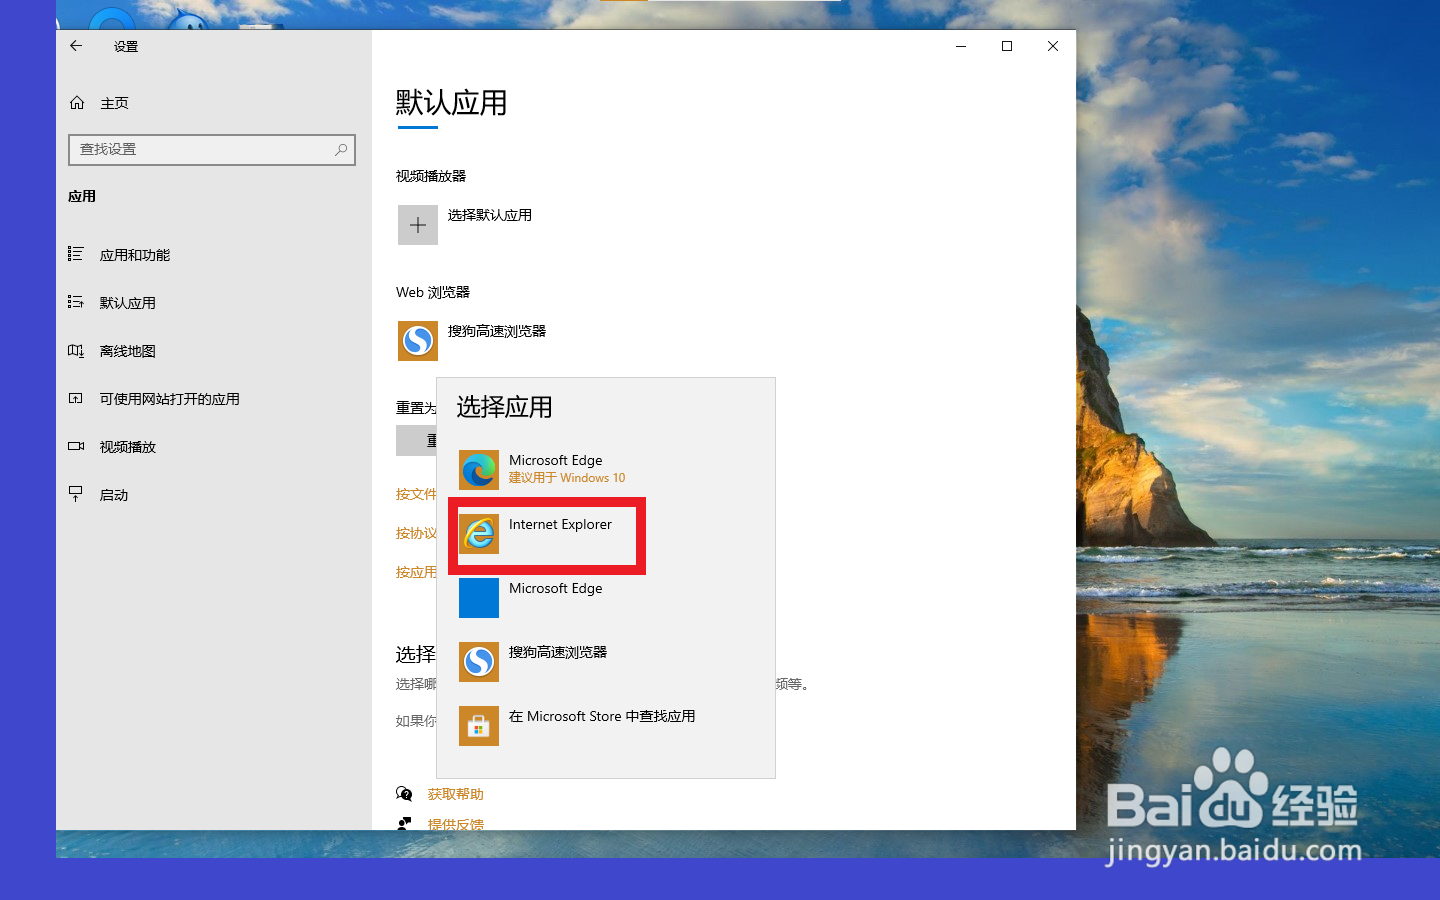The width and height of the screenshot is (1440, 900).
Task: Choose 选择默认应用 for video player
Action: [x=490, y=215]
